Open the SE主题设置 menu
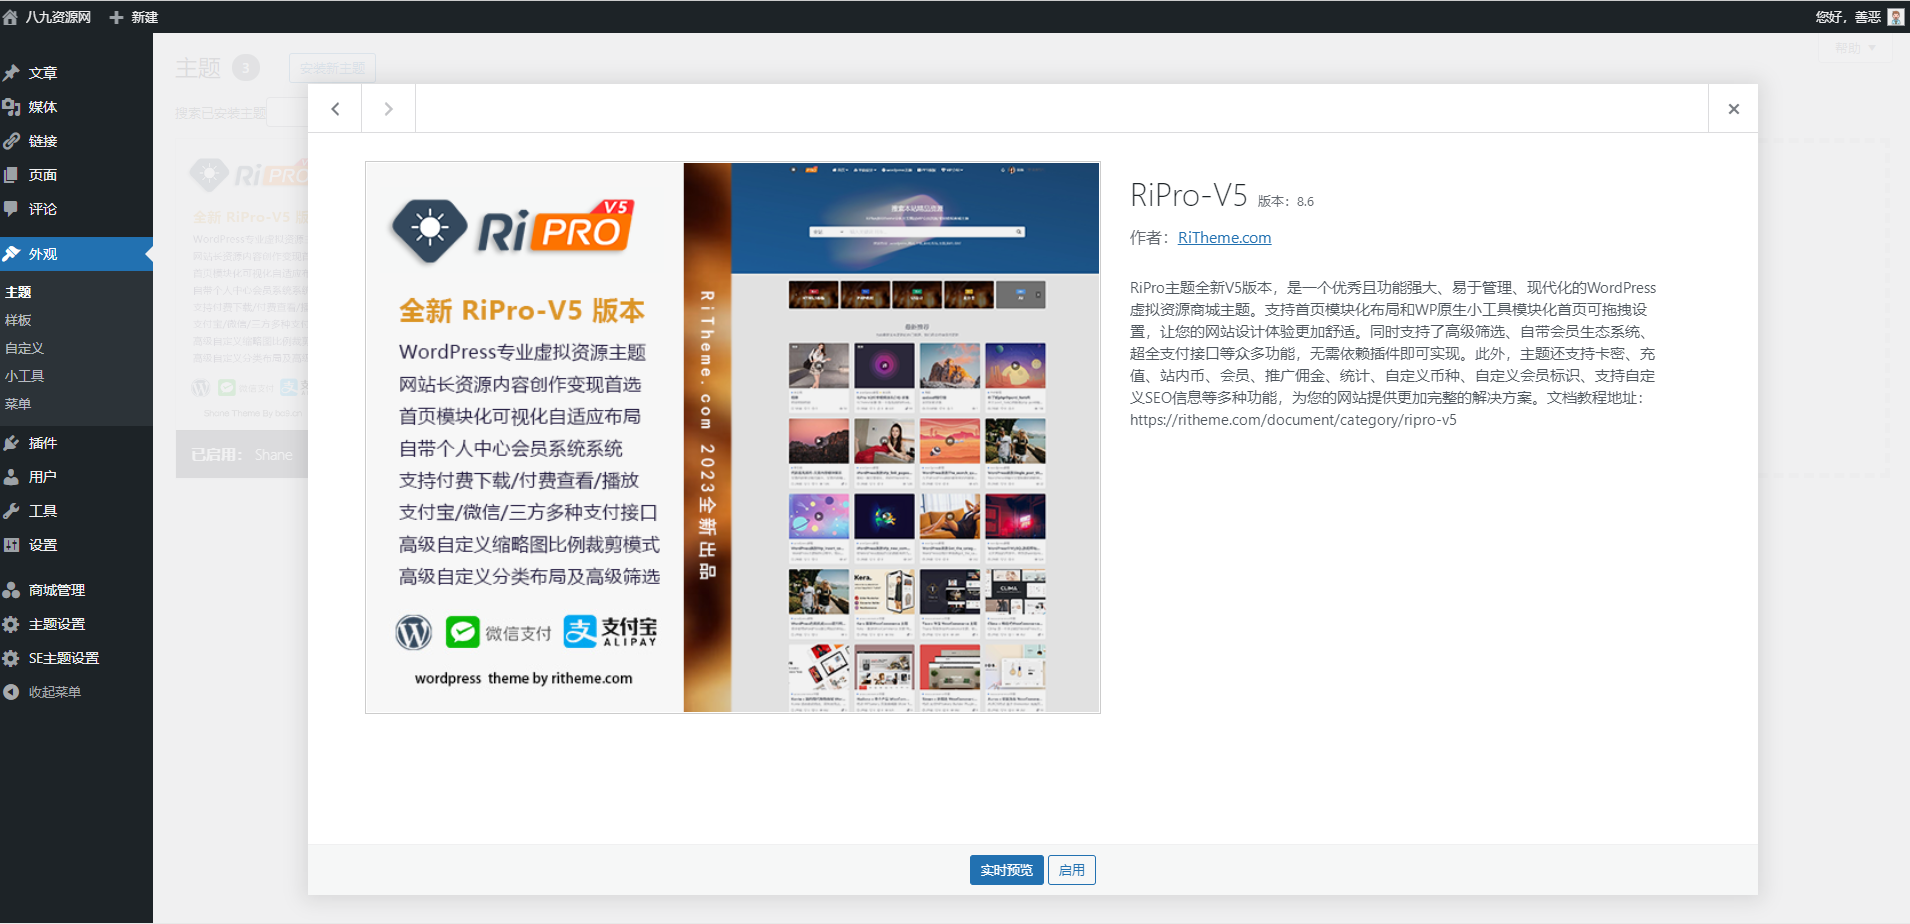Viewport: 1910px width, 924px height. [x=64, y=658]
